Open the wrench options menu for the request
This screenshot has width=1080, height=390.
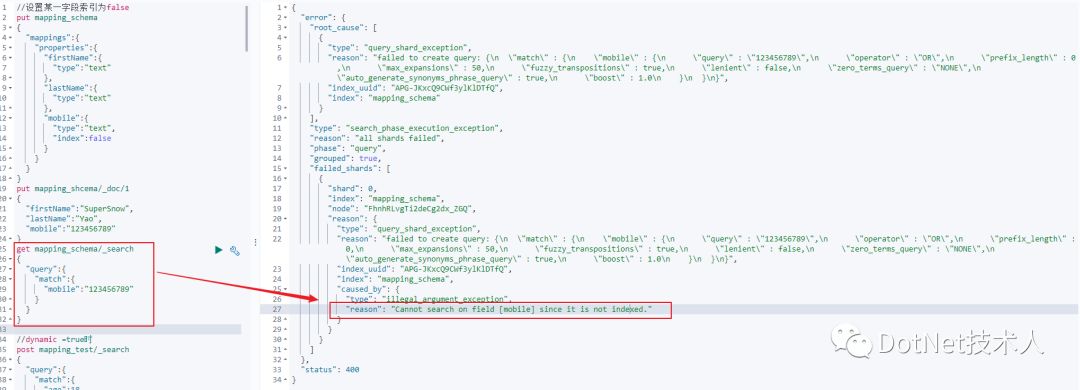234,251
